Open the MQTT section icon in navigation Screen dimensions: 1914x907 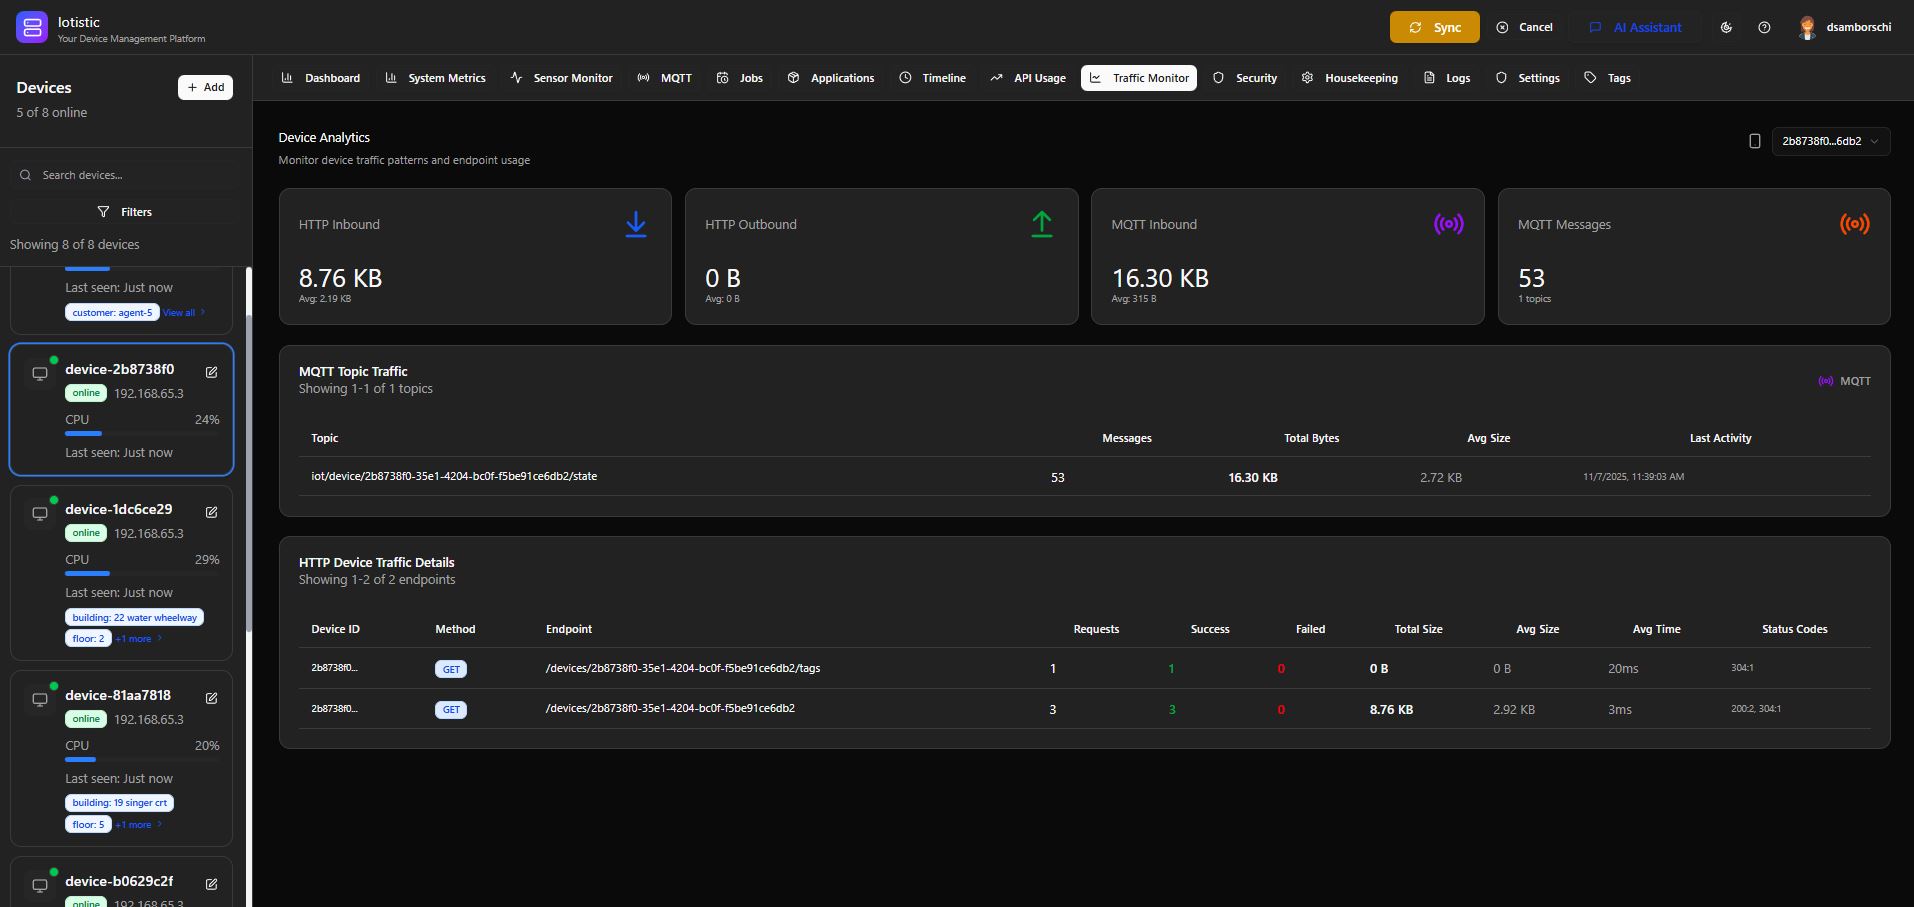pos(645,78)
